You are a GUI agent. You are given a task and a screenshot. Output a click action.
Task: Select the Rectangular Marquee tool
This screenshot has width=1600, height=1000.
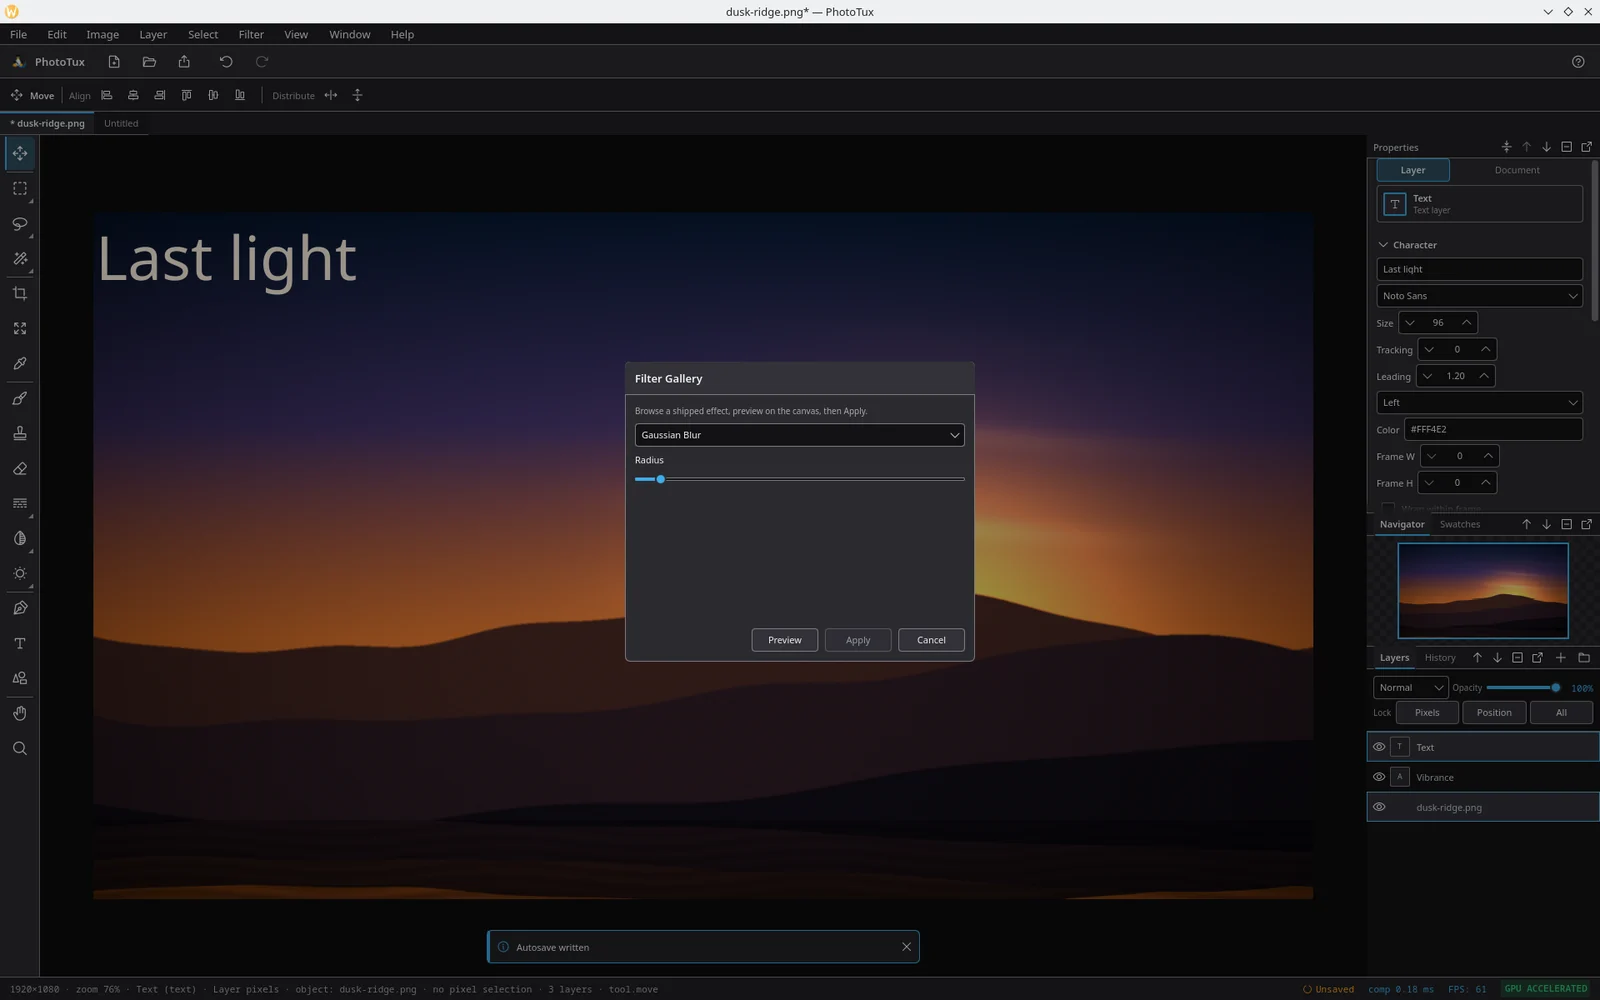pos(20,189)
